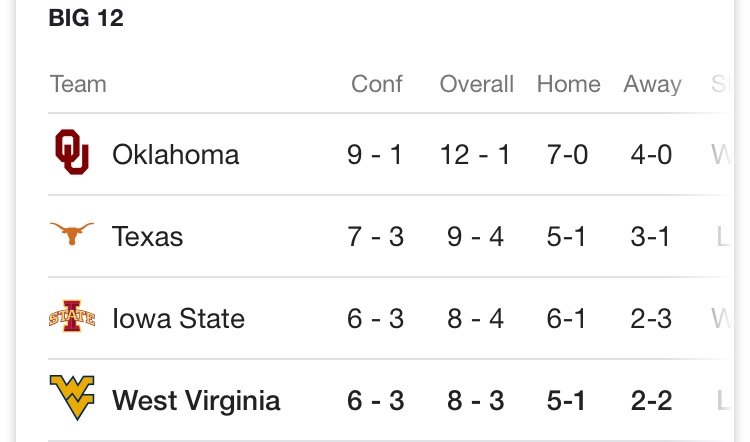
Task: Open the Iowa State team link
Action: point(178,318)
